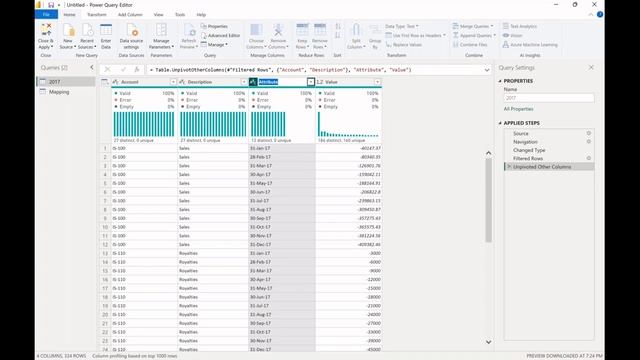The image size is (640, 360).
Task: Click the Split Column icon
Action: point(356,30)
